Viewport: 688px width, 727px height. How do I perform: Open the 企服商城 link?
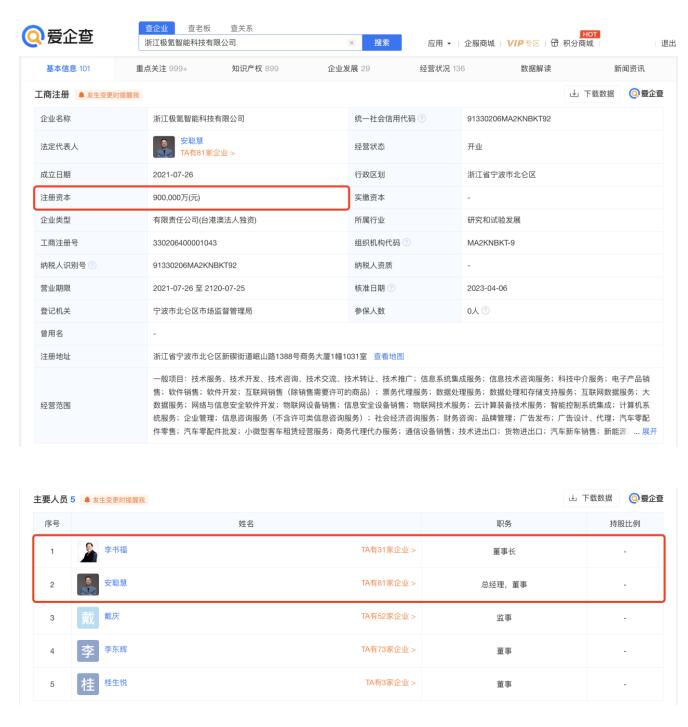[x=479, y=43]
